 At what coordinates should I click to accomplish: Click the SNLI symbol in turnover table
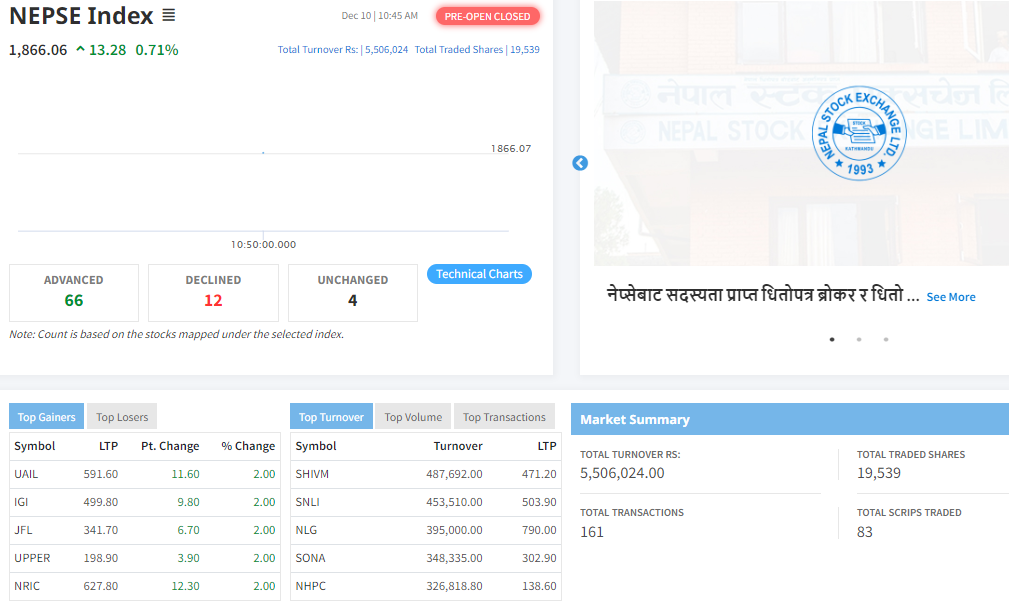[x=308, y=502]
